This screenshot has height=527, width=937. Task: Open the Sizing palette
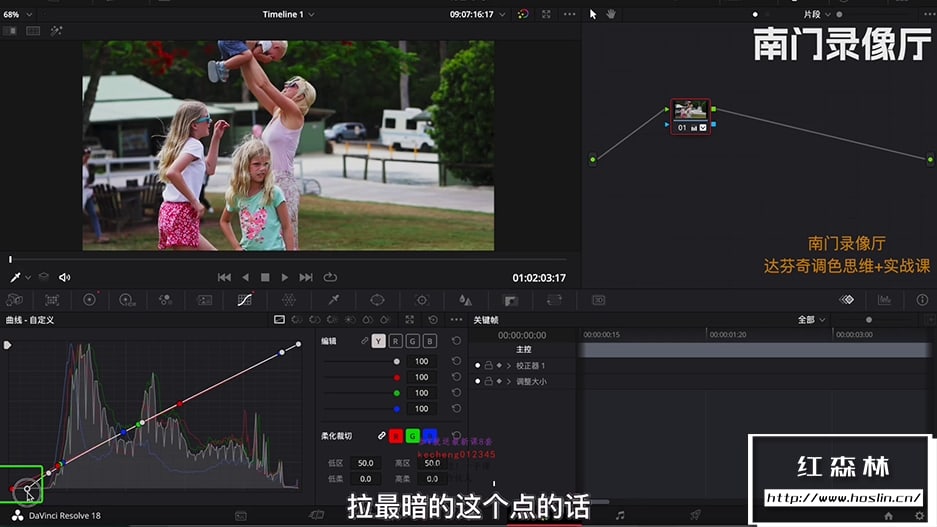coord(555,300)
